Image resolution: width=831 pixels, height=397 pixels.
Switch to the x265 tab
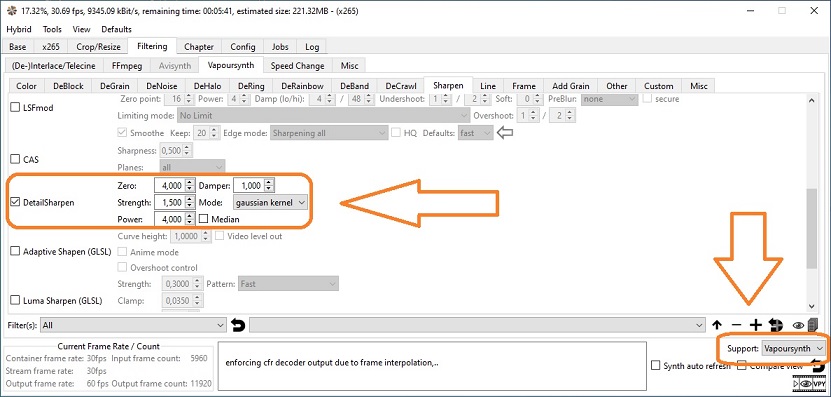tap(51, 47)
